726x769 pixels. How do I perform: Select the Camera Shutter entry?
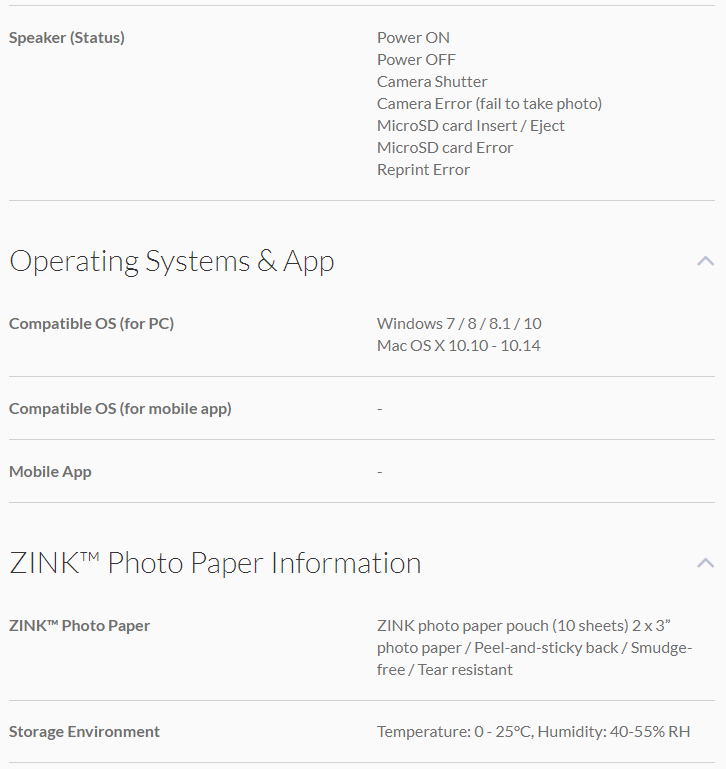point(432,82)
